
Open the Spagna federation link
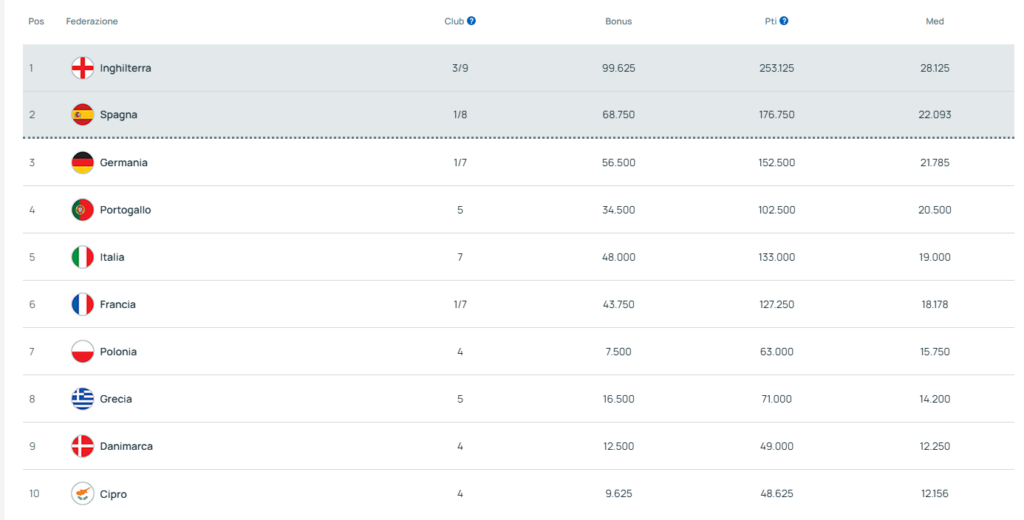(x=118, y=115)
